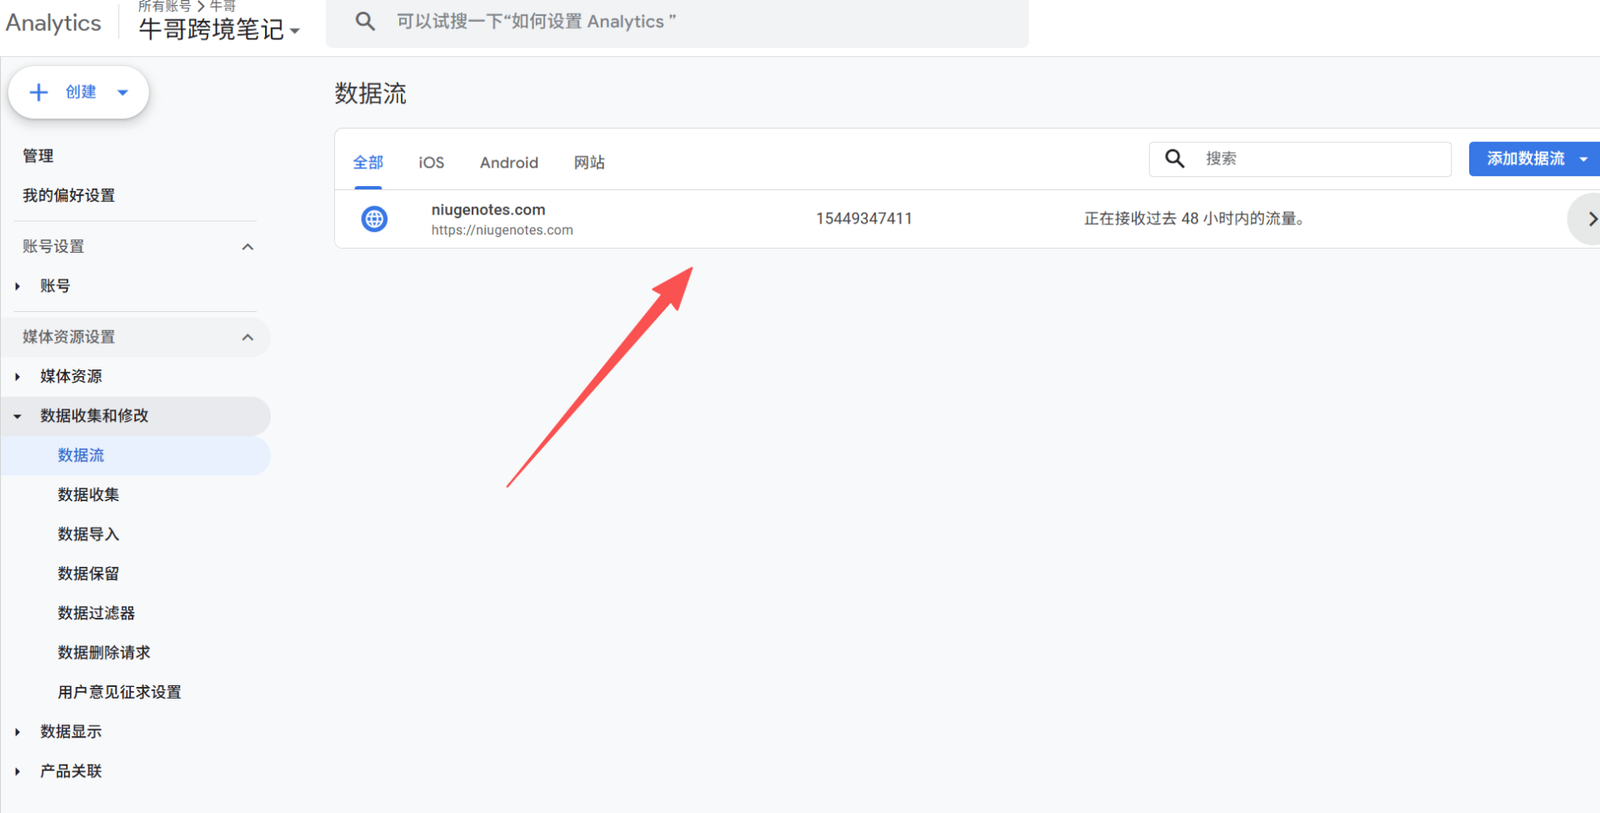Open 我的偏好设置 in the sidebar
Viewport: 1600px width, 813px height.
coord(69,195)
